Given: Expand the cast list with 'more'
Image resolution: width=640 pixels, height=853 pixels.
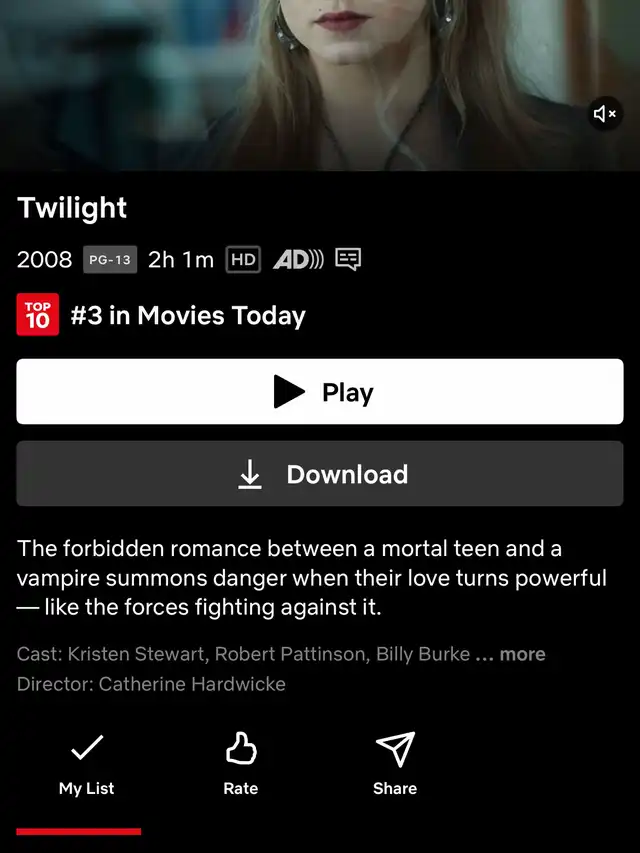Looking at the screenshot, I should 522,654.
